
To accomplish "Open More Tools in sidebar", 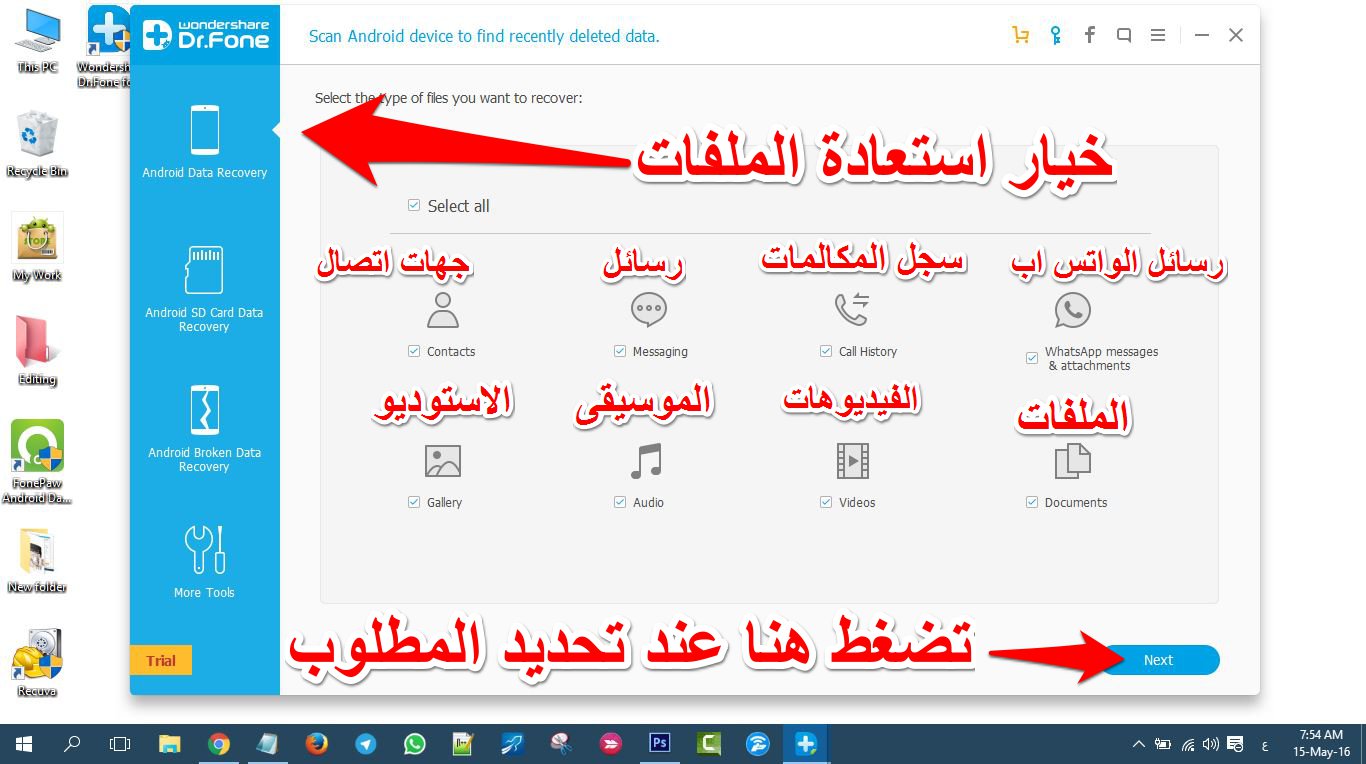I will (204, 563).
